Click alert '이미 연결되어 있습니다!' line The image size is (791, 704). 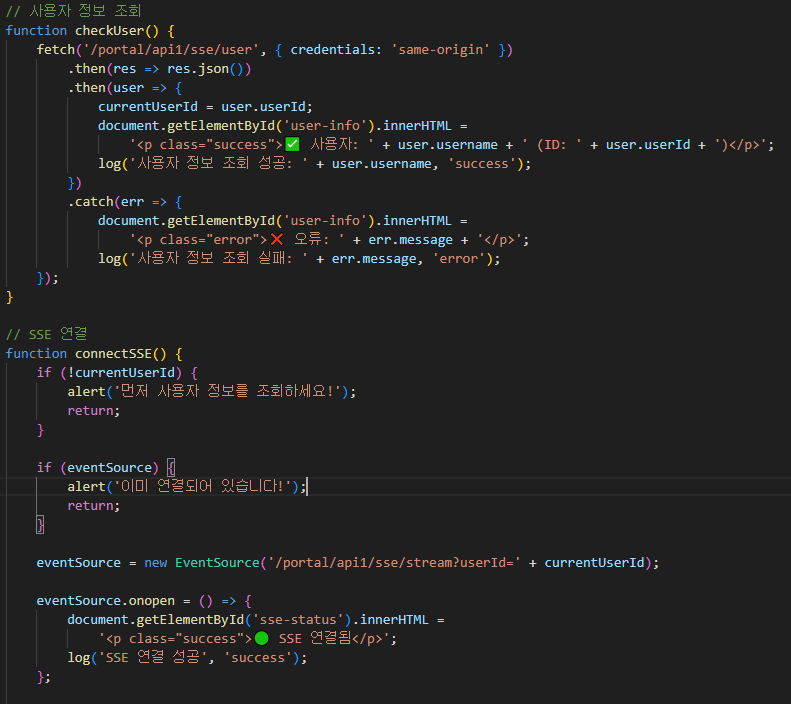[187, 487]
